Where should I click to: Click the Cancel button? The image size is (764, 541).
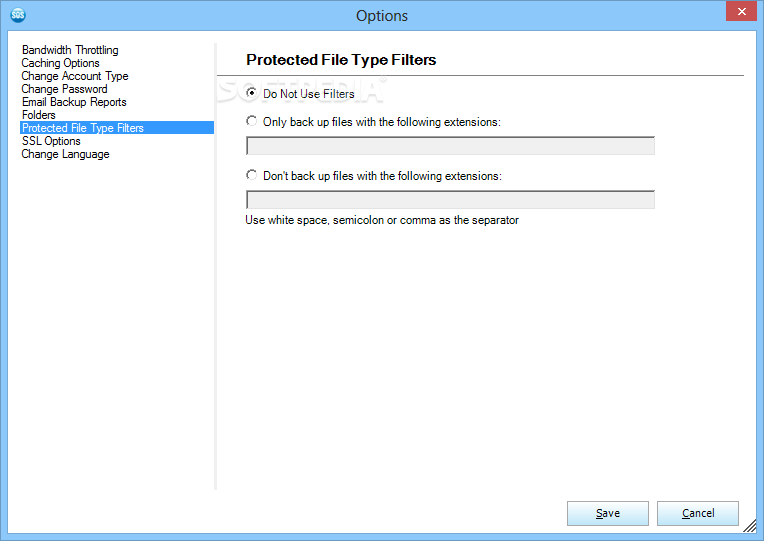(698, 513)
